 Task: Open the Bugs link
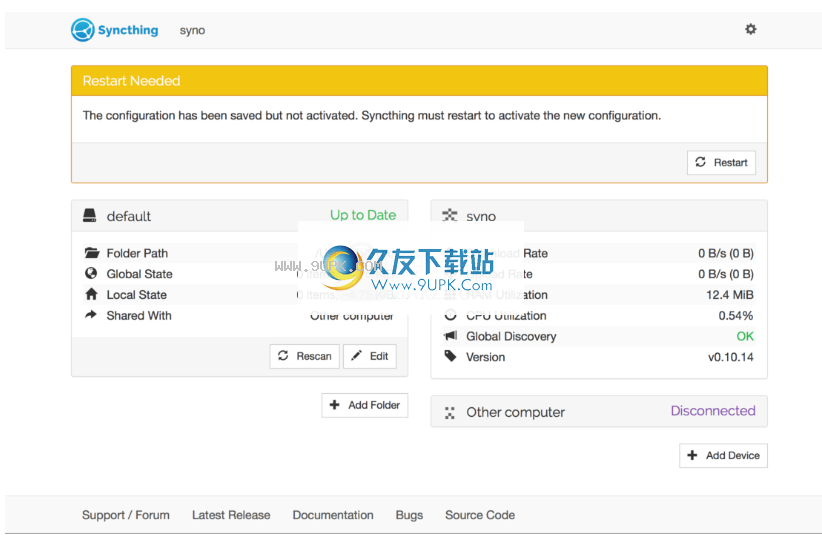pyautogui.click(x=409, y=515)
